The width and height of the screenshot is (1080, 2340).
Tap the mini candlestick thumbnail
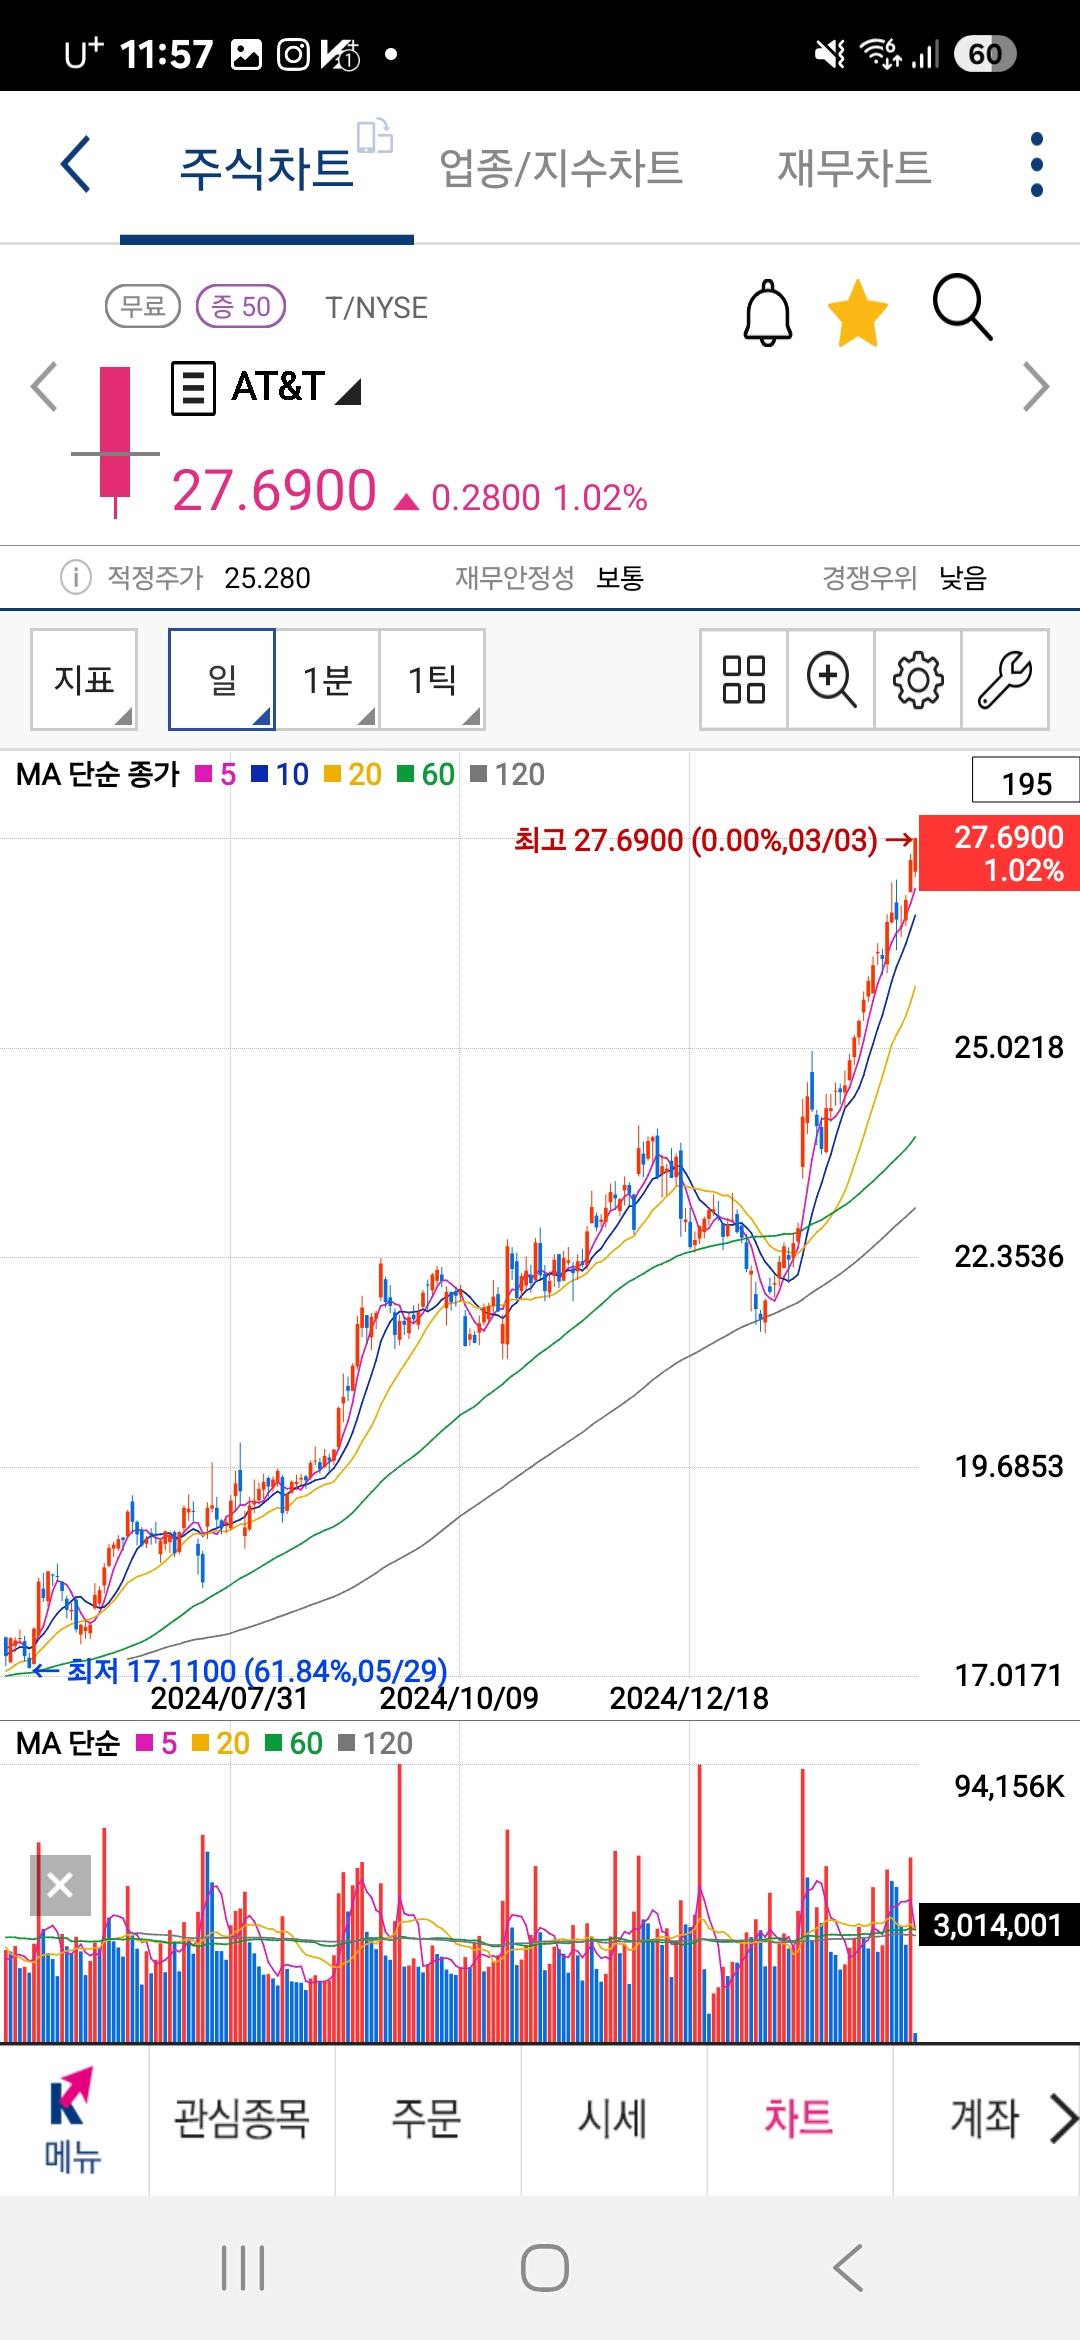pyautogui.click(x=115, y=441)
